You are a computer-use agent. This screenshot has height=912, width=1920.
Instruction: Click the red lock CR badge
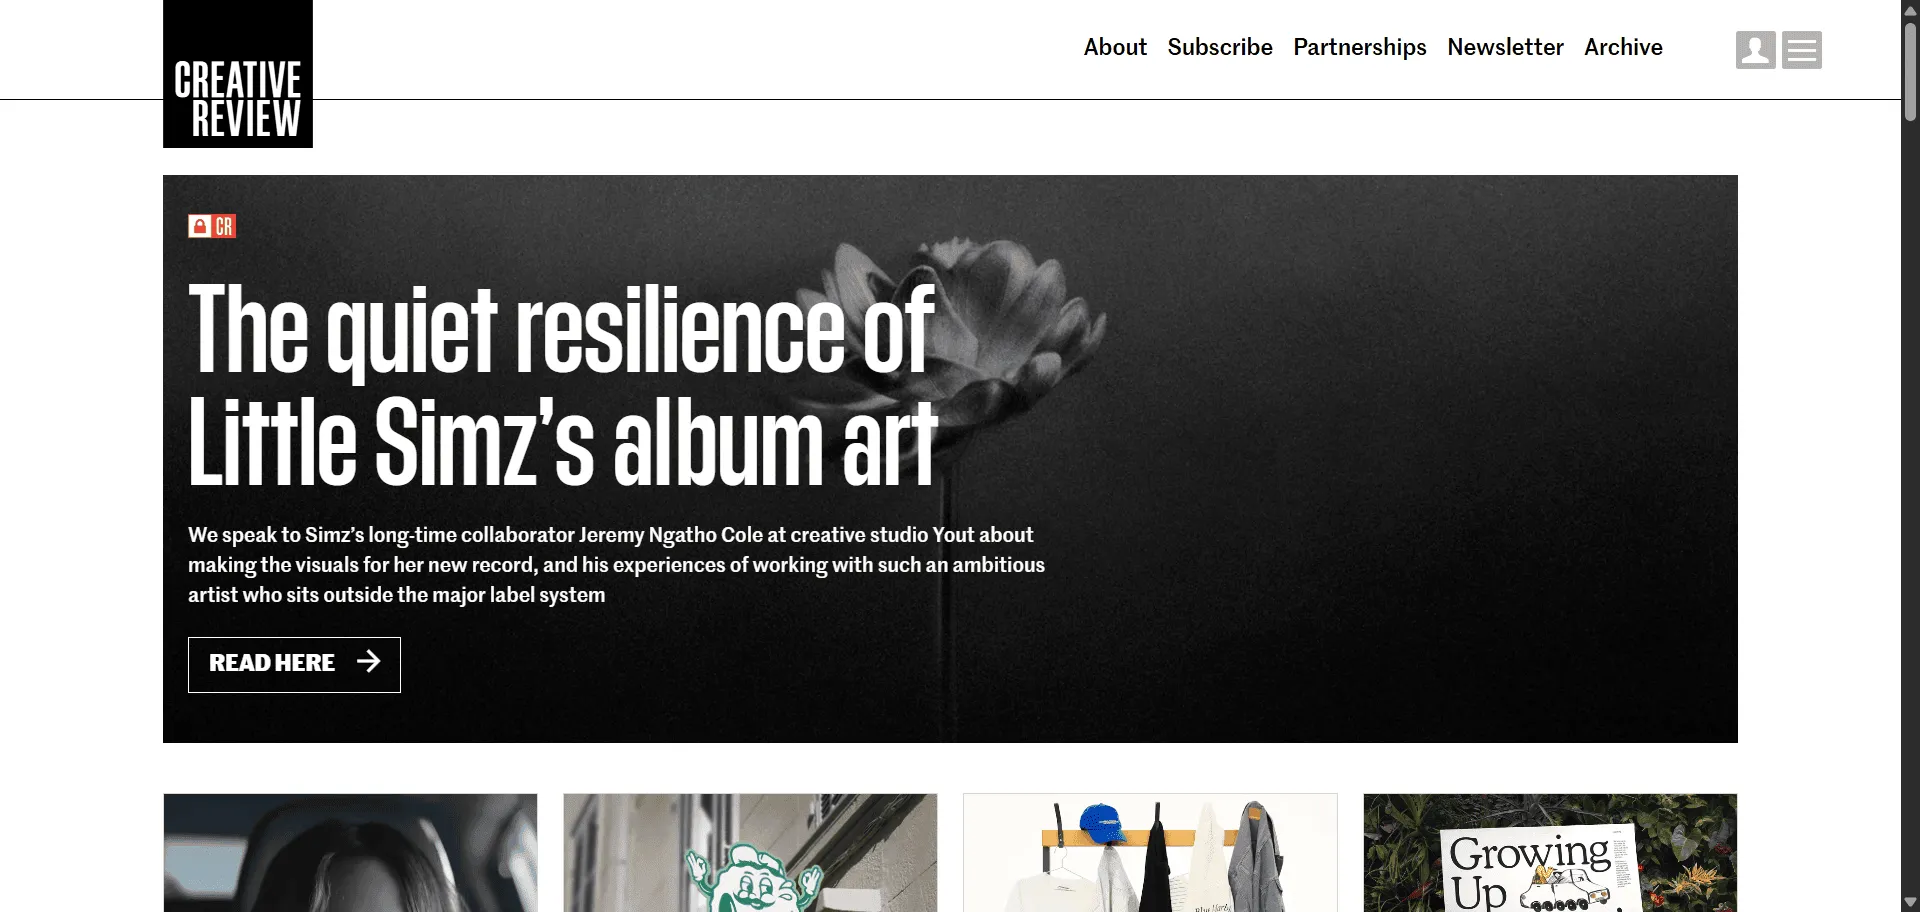click(x=212, y=226)
